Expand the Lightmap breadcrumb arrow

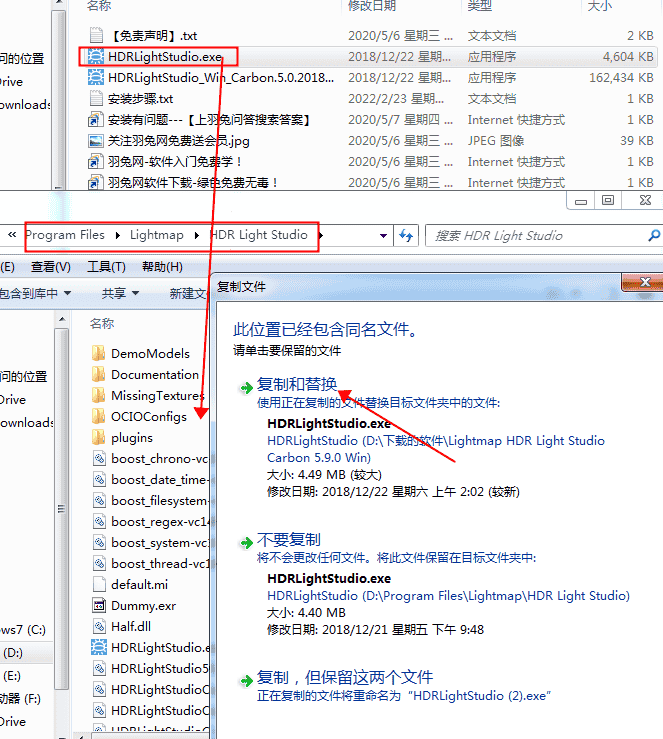(x=197, y=235)
